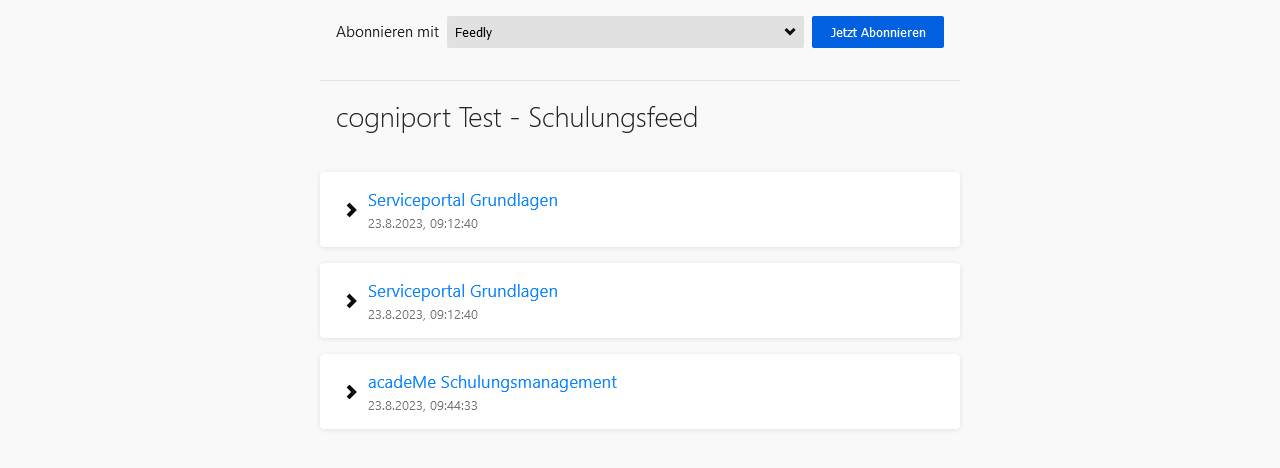The width and height of the screenshot is (1280, 468).
Task: Click the timestamp under the second Serviceportal entry
Action: (423, 315)
